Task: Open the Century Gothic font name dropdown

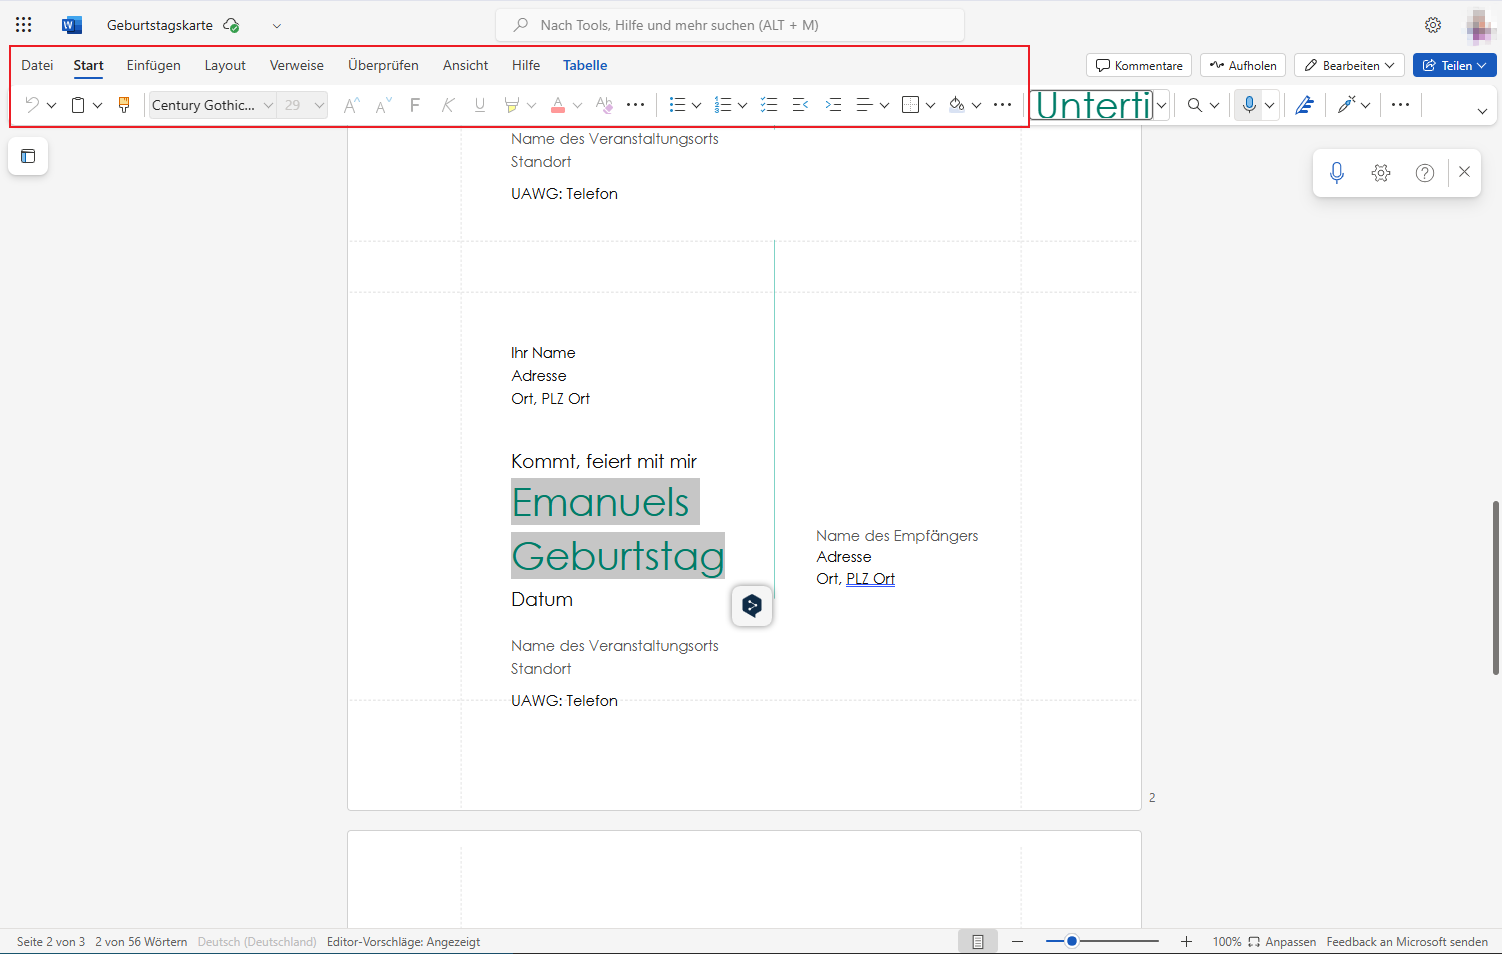Action: tap(268, 105)
